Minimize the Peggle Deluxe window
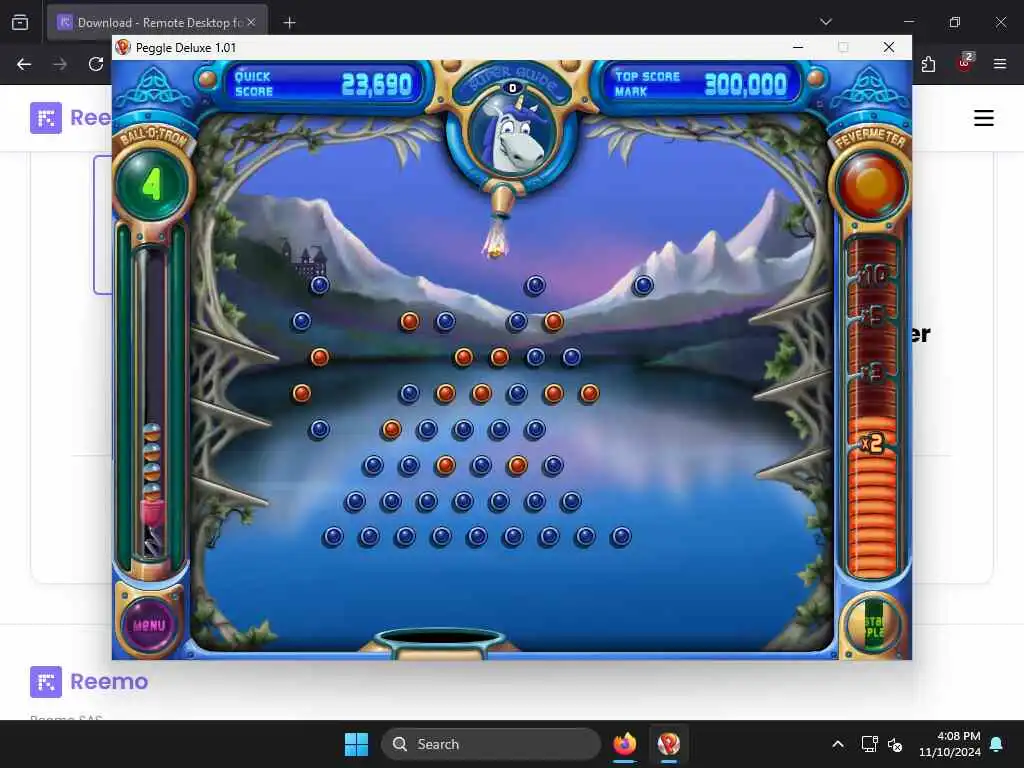Viewport: 1024px width, 768px height. [x=798, y=47]
